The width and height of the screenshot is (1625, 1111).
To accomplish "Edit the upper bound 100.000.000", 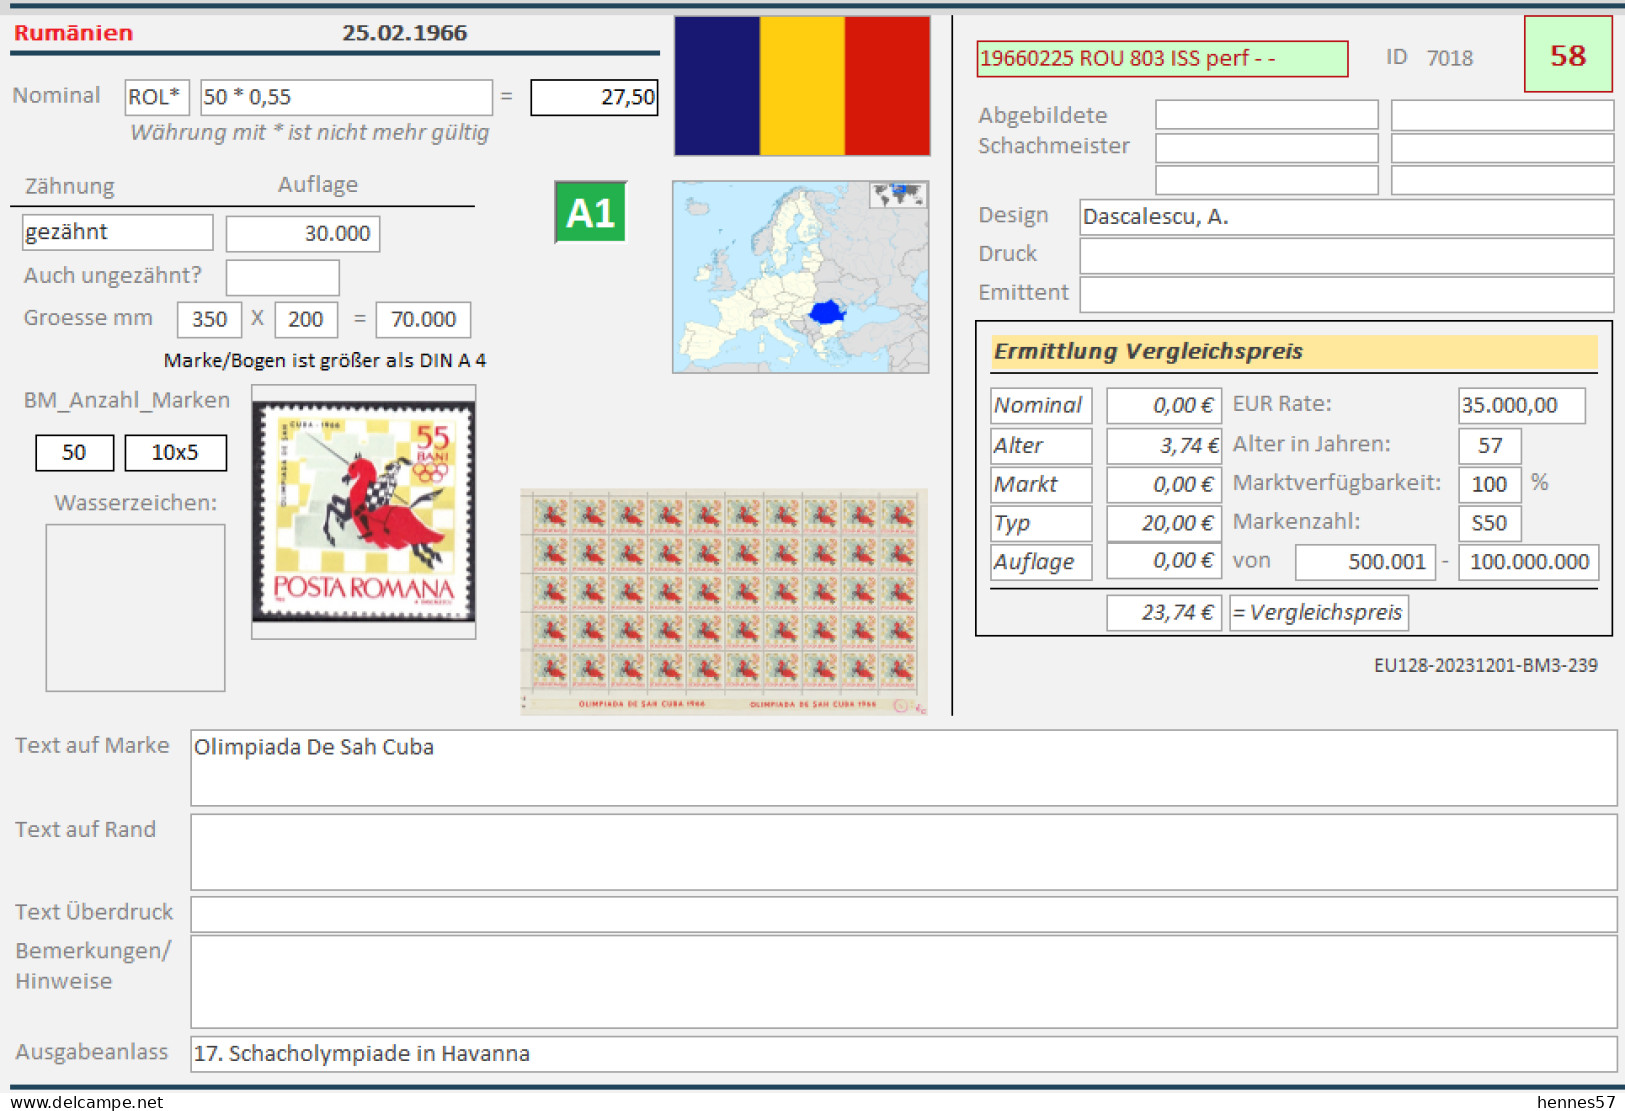I will click(x=1529, y=562).
